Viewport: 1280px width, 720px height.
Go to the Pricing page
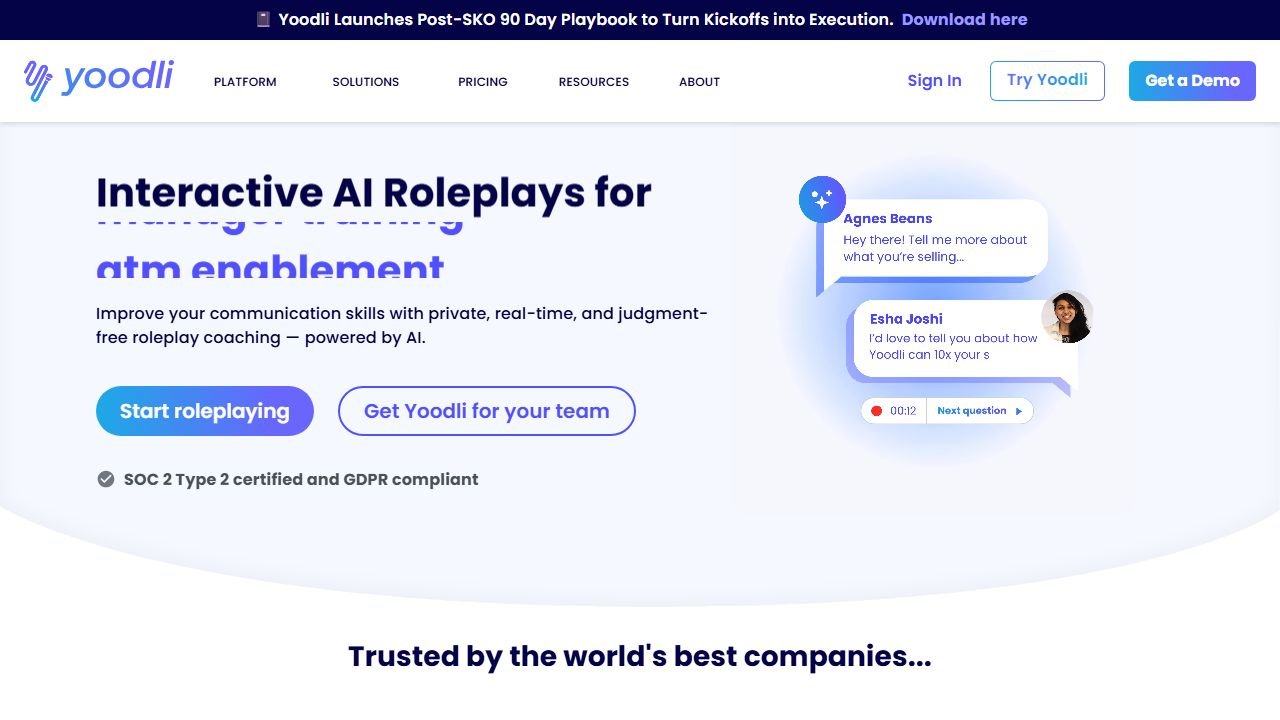point(483,82)
